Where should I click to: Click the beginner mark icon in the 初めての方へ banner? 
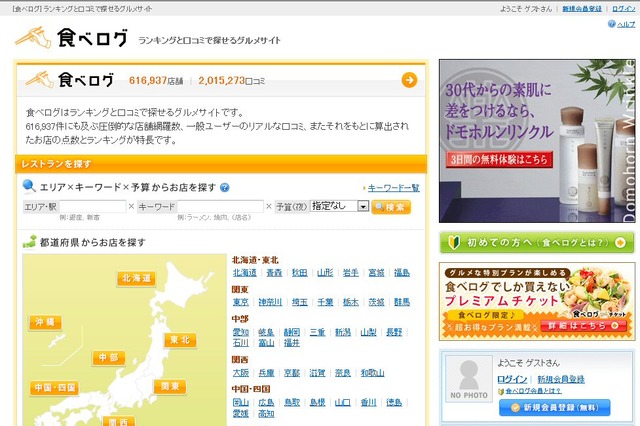point(454,243)
